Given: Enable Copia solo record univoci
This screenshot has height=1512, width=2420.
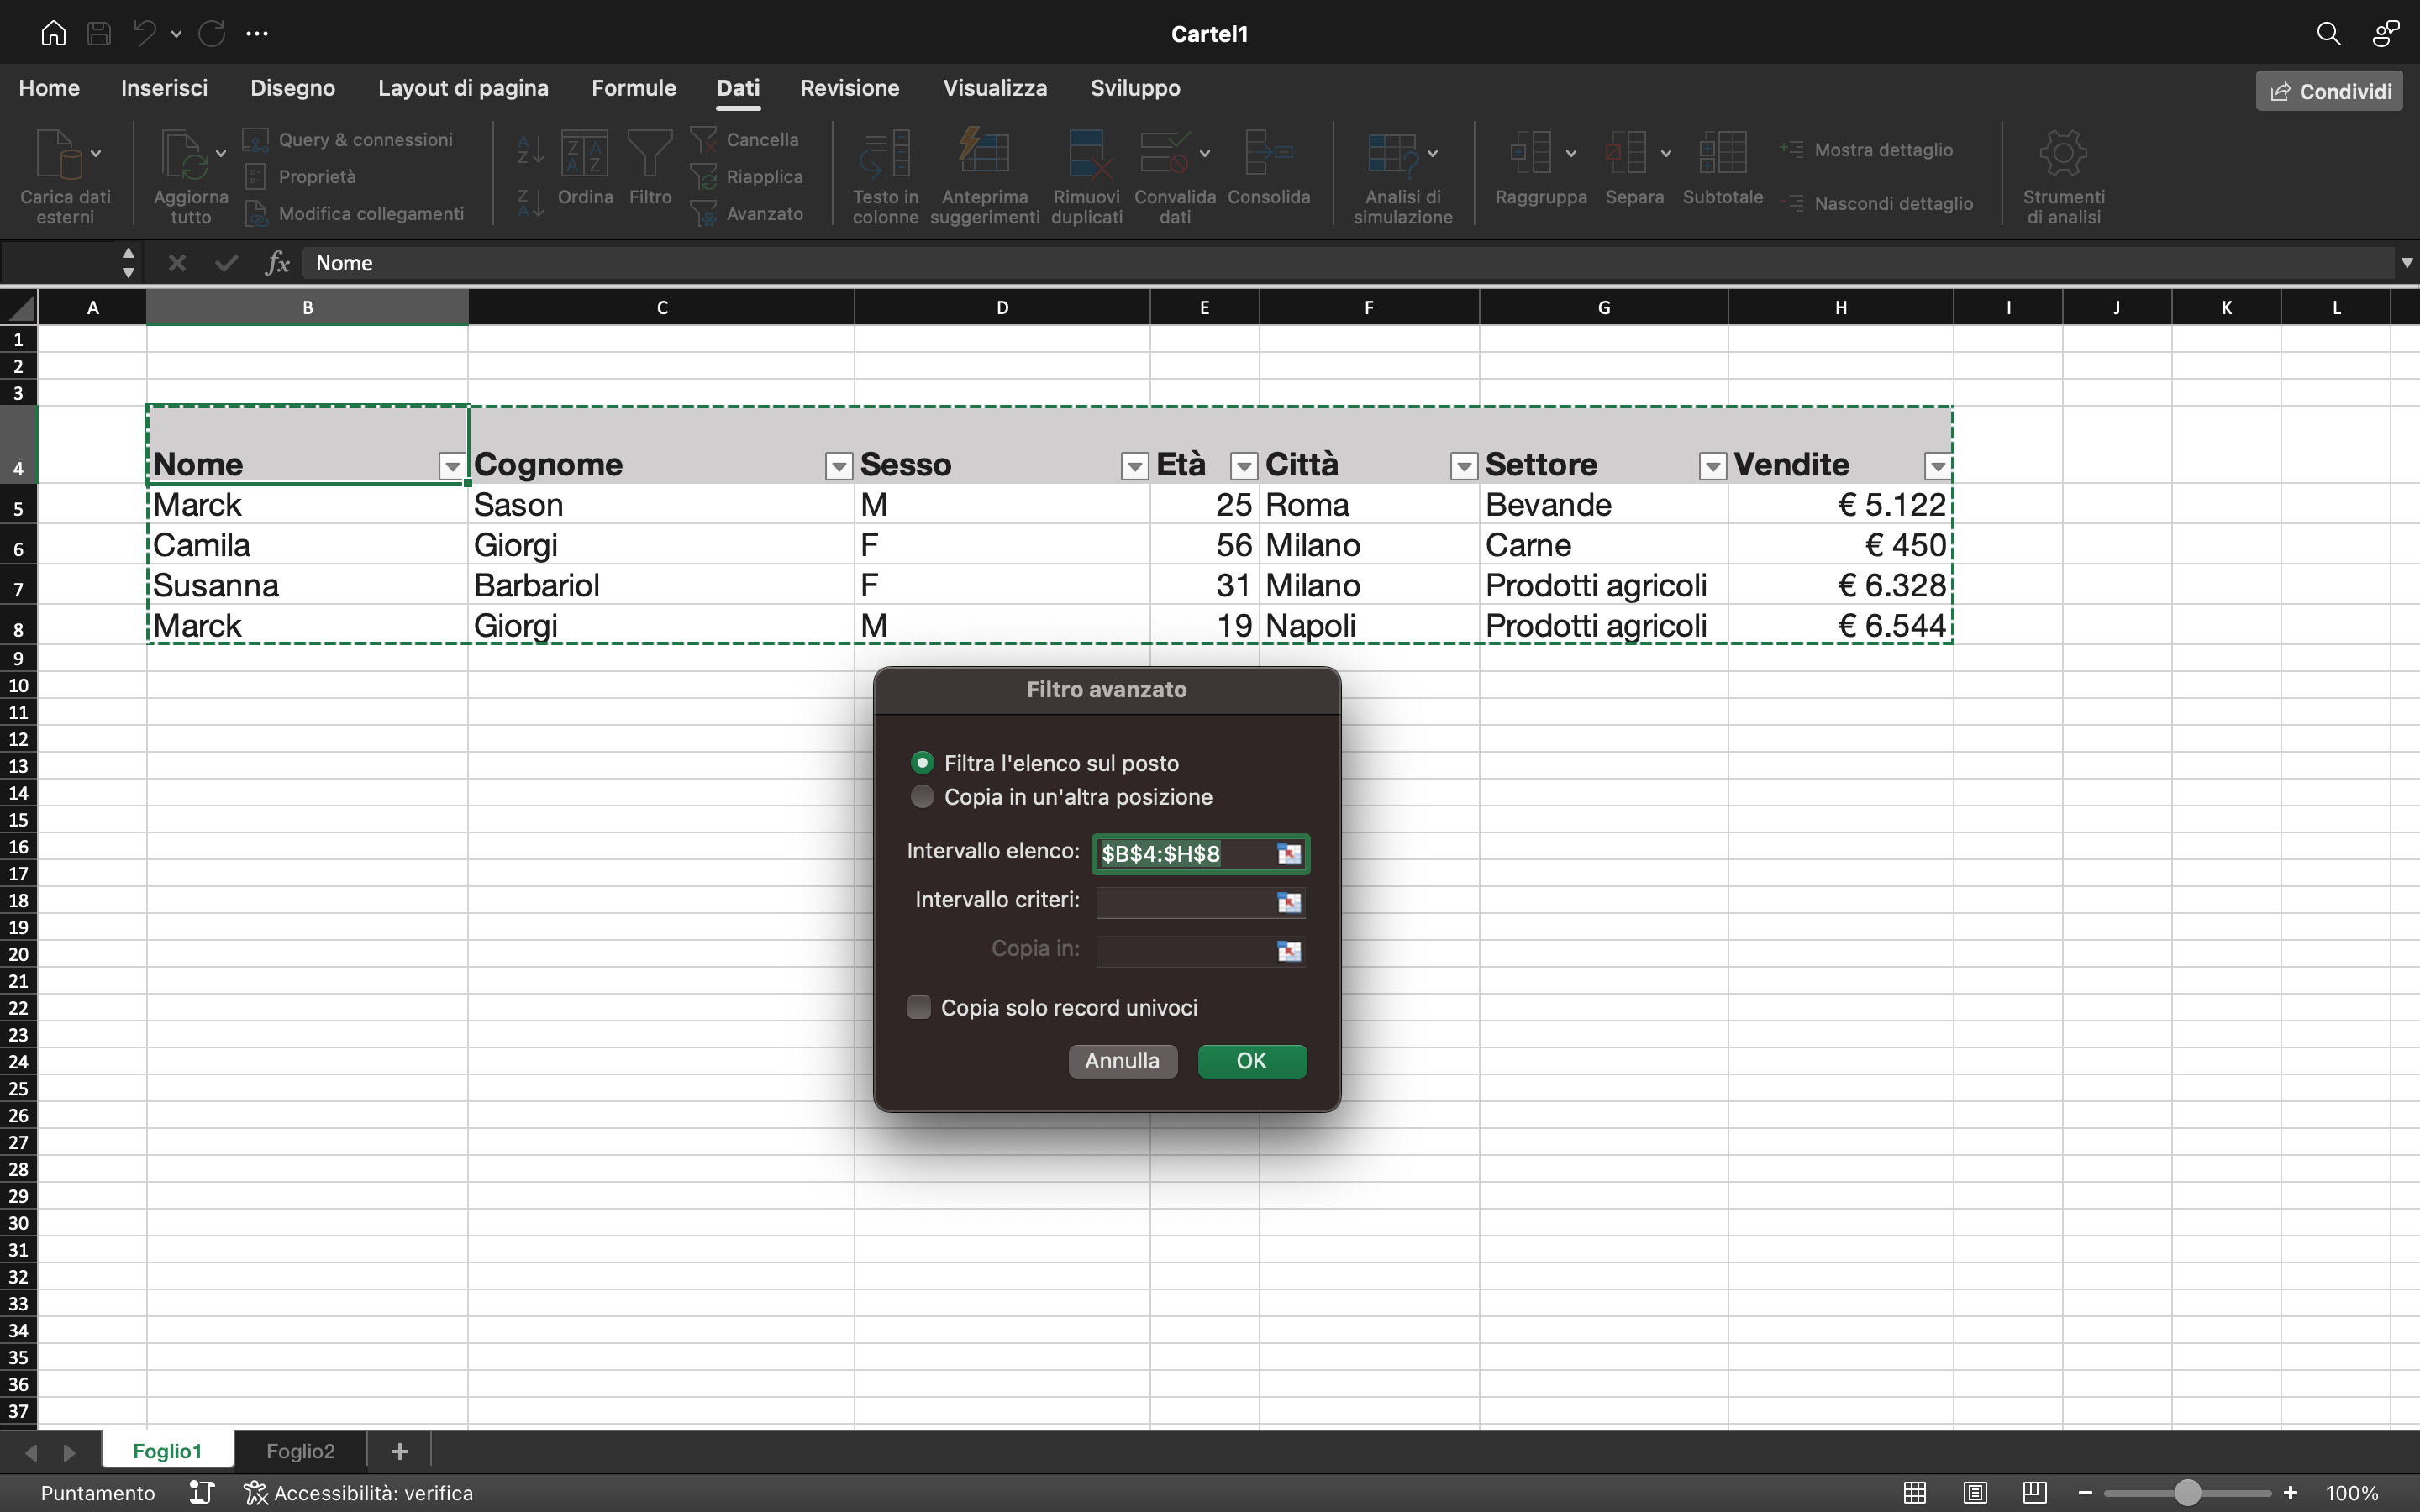Looking at the screenshot, I should point(919,1007).
